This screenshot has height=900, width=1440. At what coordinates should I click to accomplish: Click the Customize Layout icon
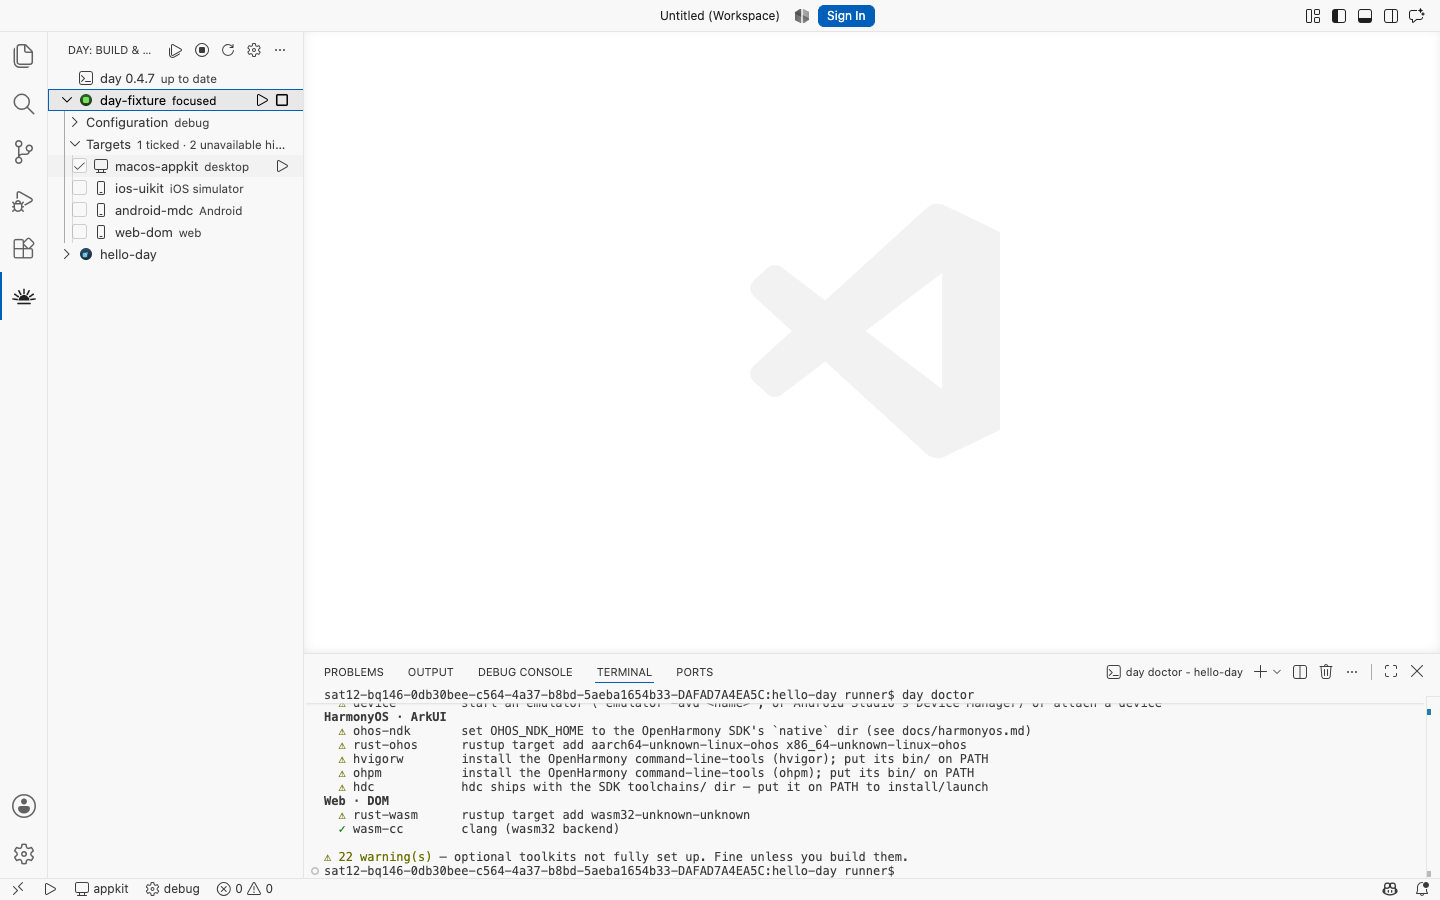pyautogui.click(x=1313, y=16)
